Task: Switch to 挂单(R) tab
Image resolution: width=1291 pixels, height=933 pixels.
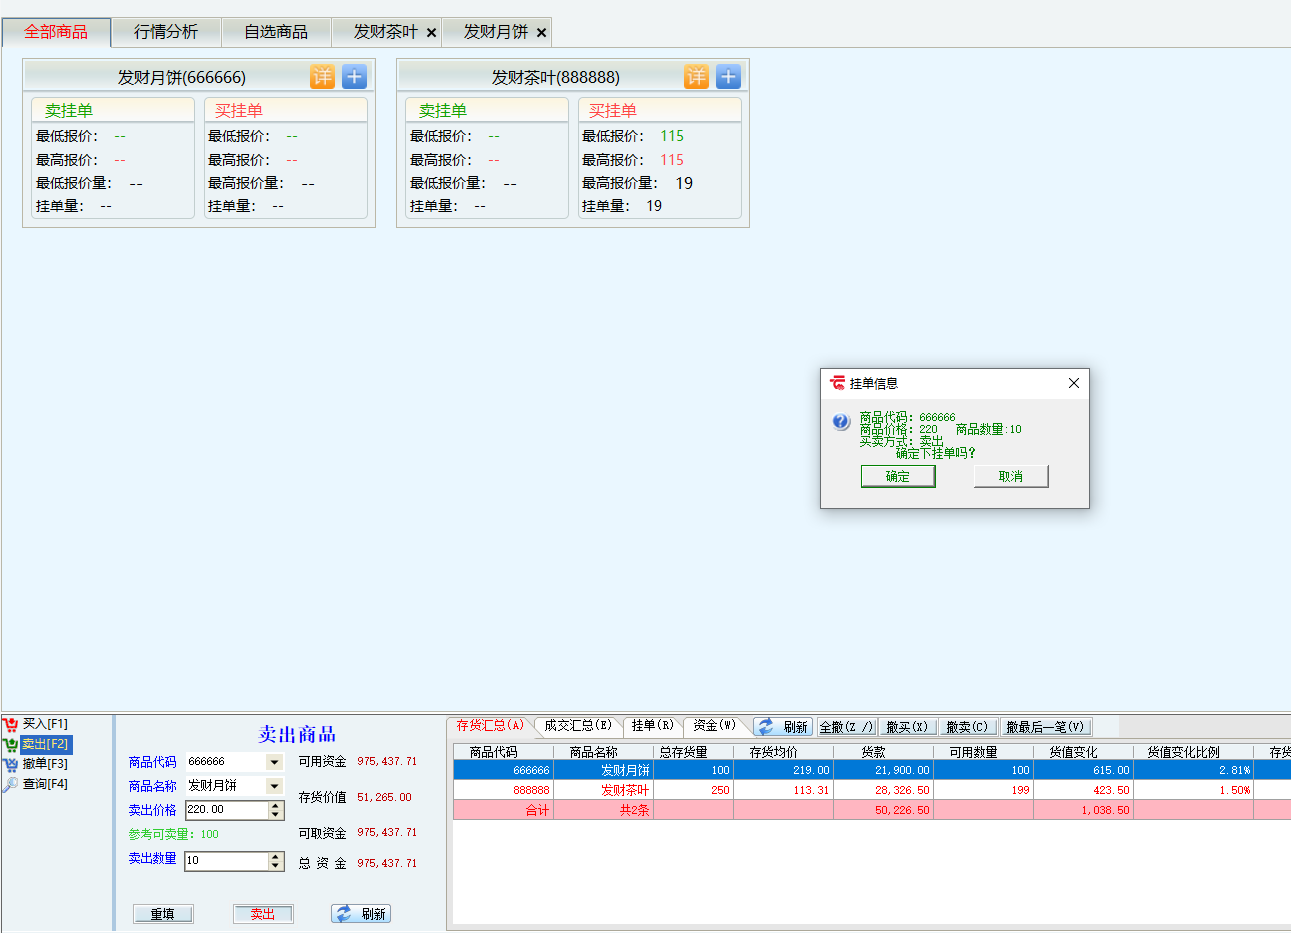Action: coord(653,725)
